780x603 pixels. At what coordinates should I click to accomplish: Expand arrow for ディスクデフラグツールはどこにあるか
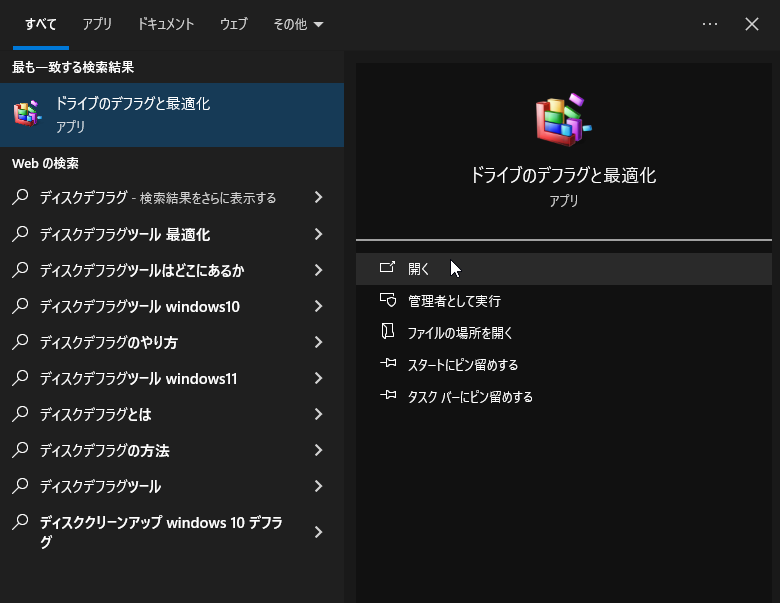pyautogui.click(x=318, y=270)
